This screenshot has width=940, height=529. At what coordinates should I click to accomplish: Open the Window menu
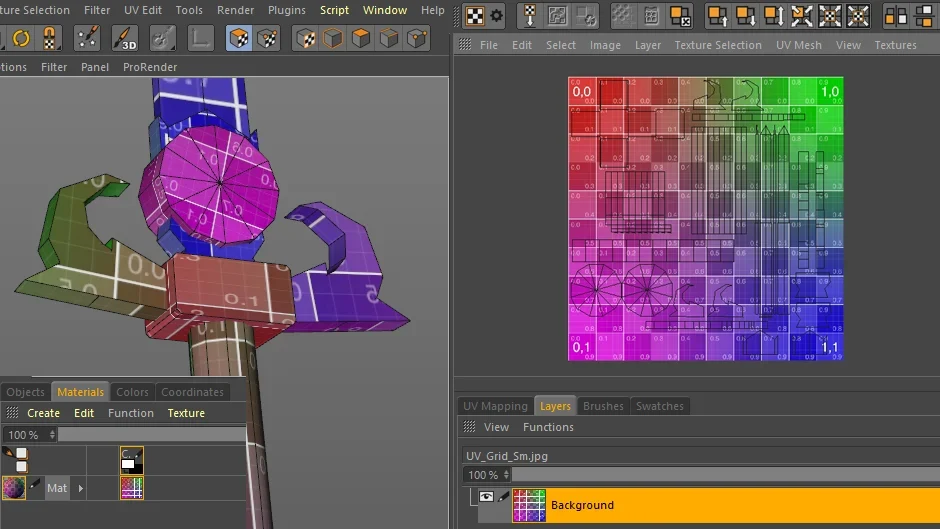pyautogui.click(x=385, y=10)
